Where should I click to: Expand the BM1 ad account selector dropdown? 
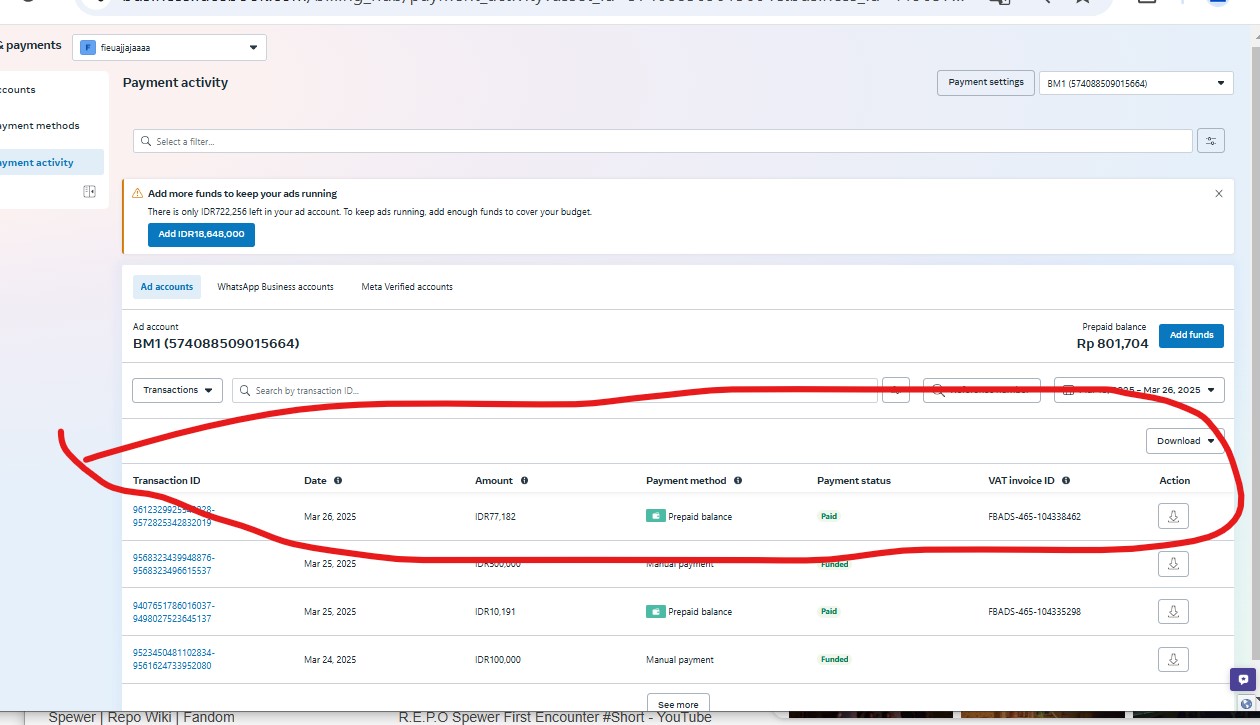(x=1135, y=84)
